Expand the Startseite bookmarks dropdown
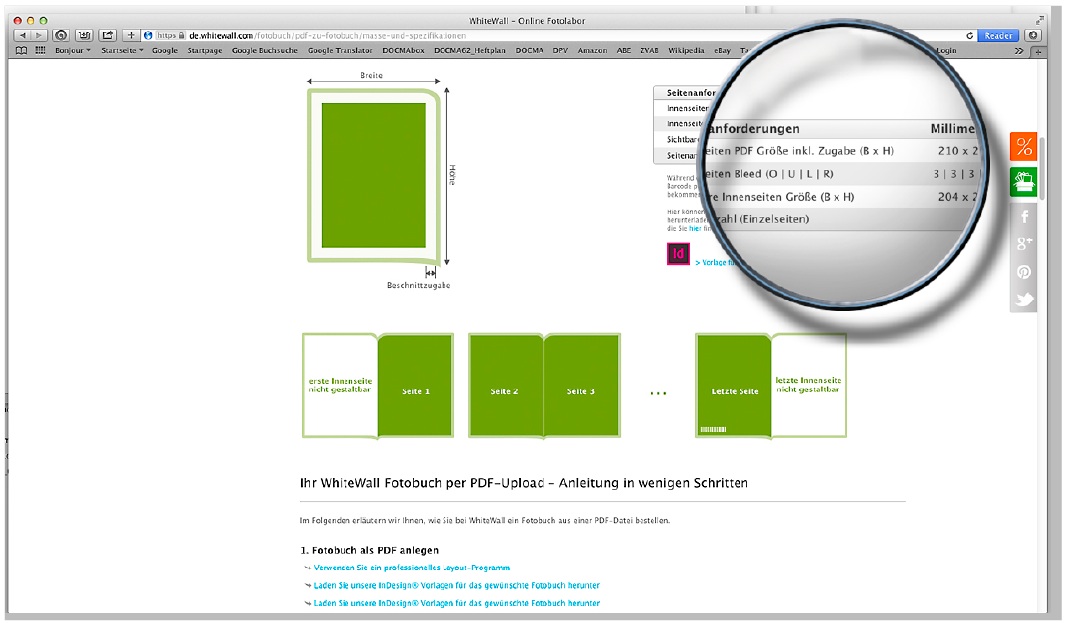 pos(122,50)
